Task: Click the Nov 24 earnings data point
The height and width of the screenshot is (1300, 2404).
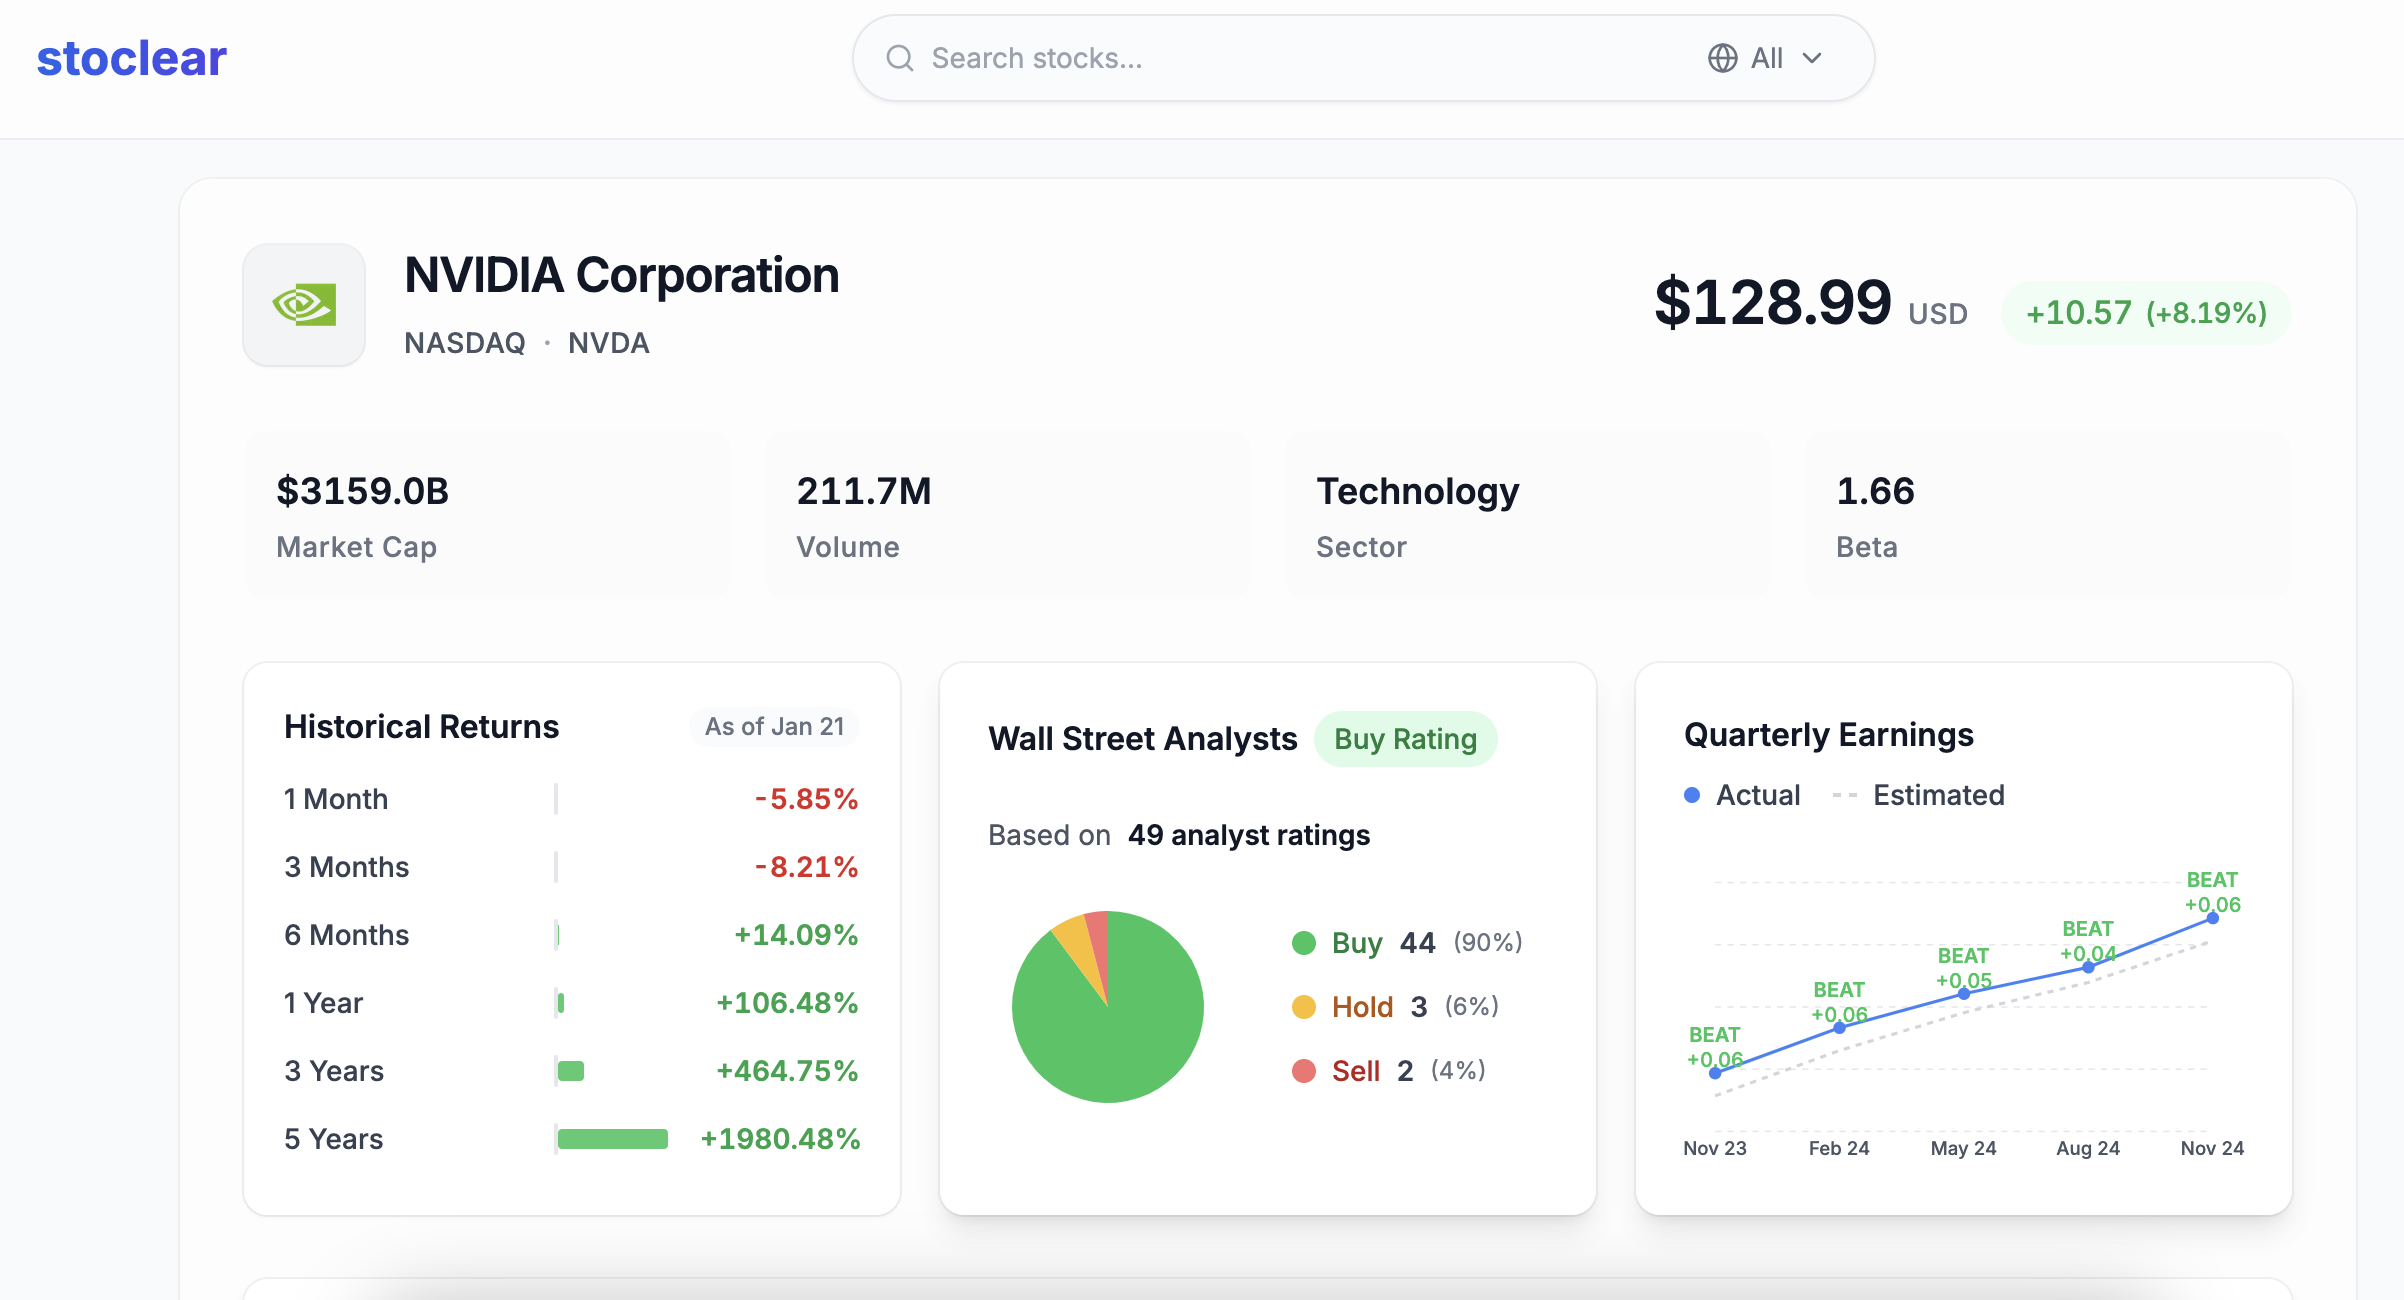Action: (2213, 918)
